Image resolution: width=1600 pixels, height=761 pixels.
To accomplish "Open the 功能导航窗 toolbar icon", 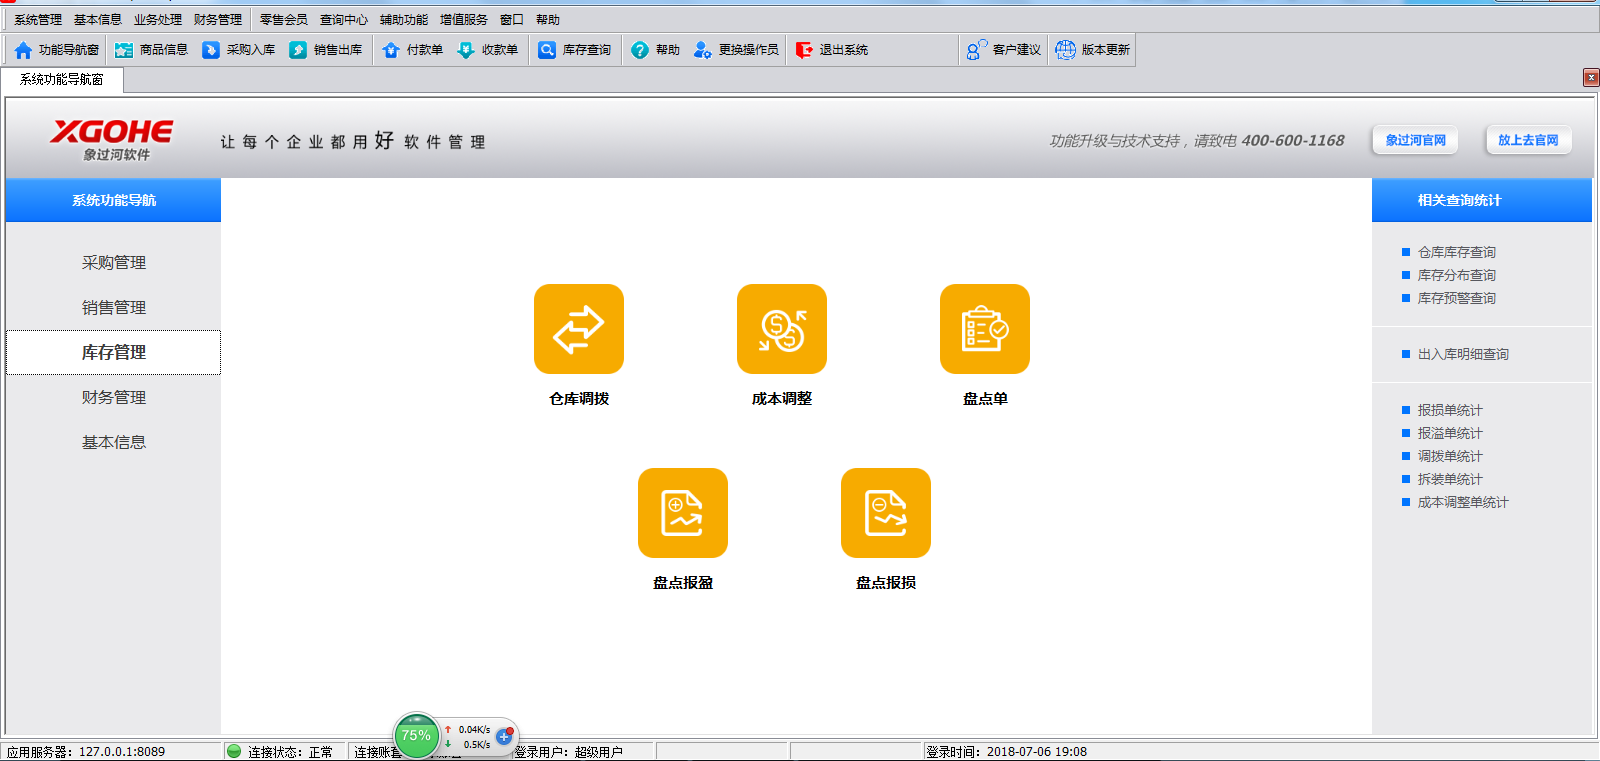I will (x=56, y=50).
